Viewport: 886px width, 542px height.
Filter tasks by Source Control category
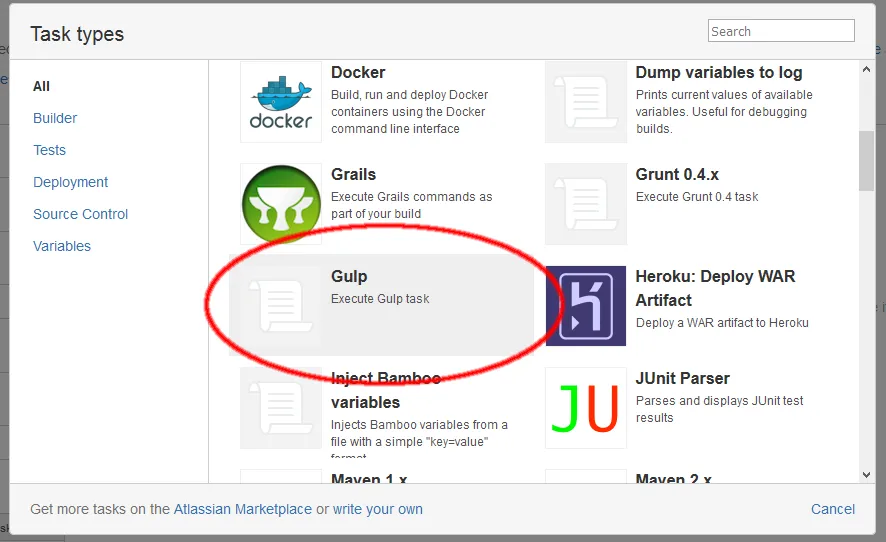pyautogui.click(x=80, y=214)
